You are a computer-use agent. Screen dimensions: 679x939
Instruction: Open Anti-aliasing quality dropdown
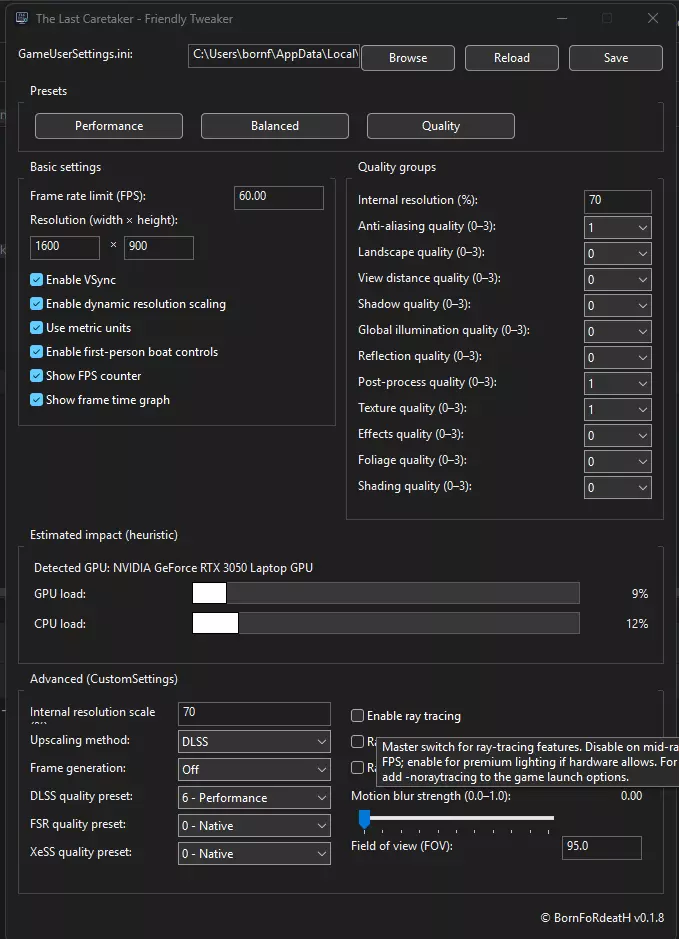click(x=617, y=228)
